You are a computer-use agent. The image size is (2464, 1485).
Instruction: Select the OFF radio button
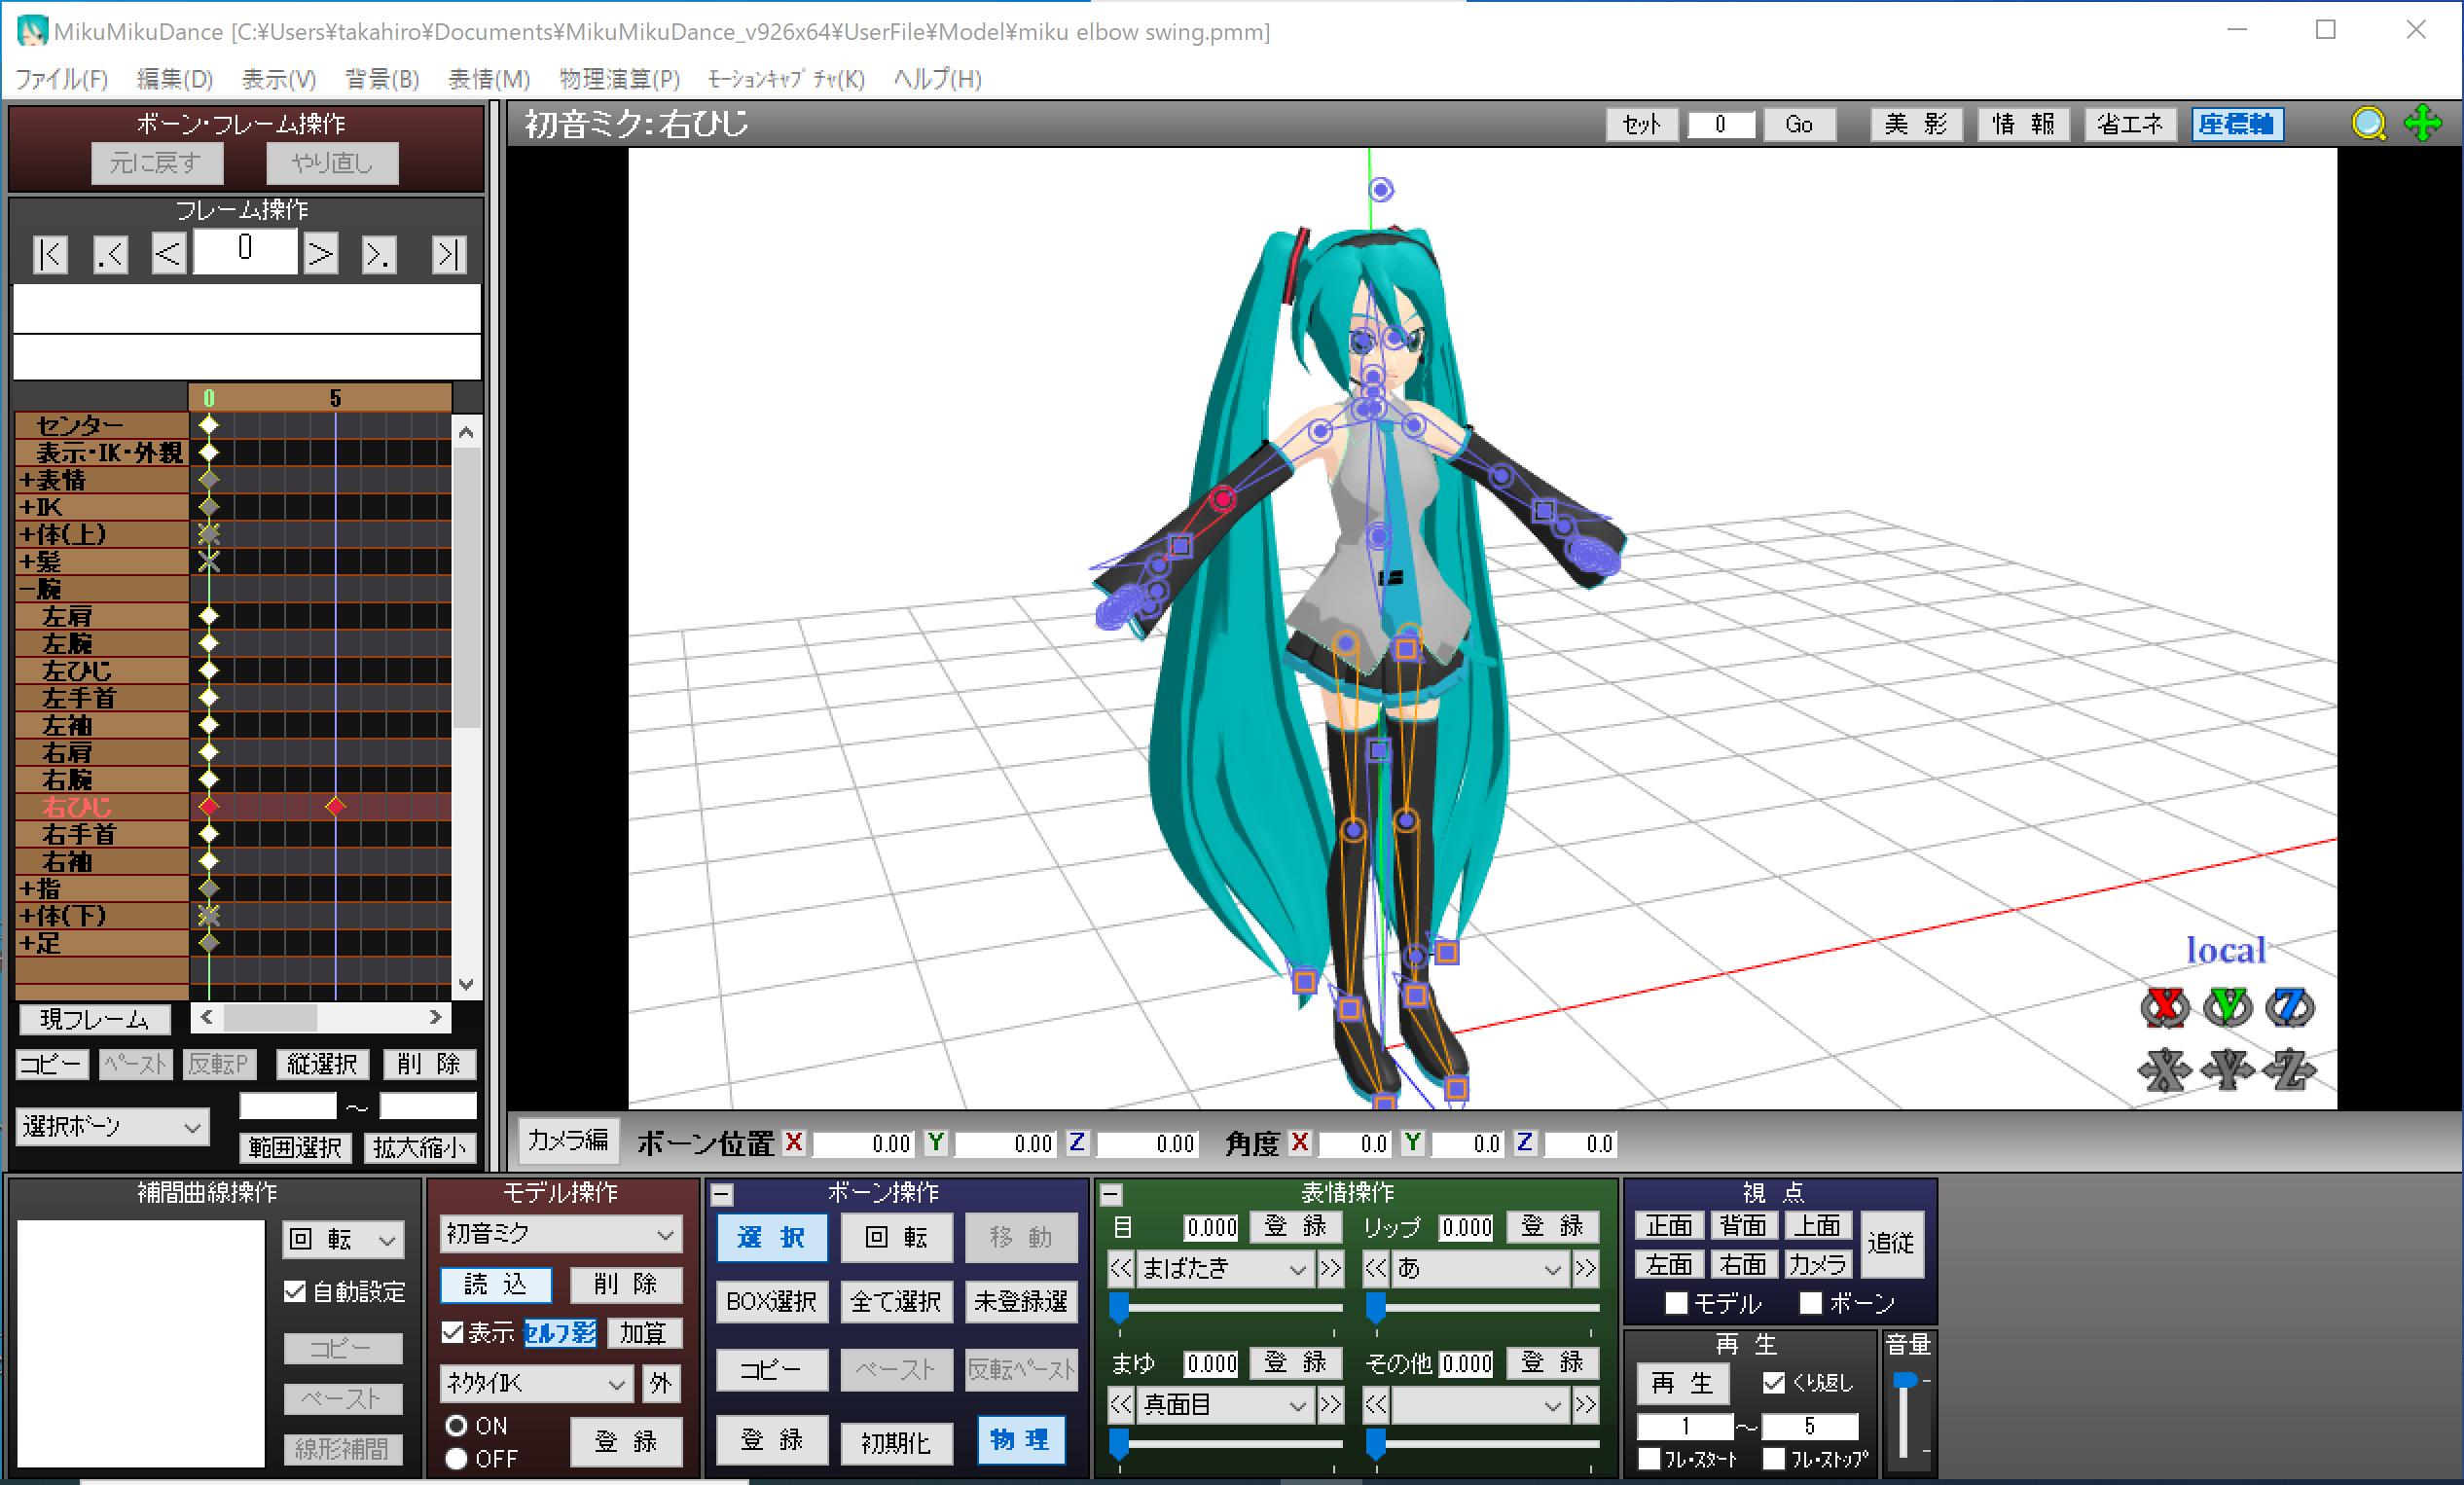coord(456,1459)
